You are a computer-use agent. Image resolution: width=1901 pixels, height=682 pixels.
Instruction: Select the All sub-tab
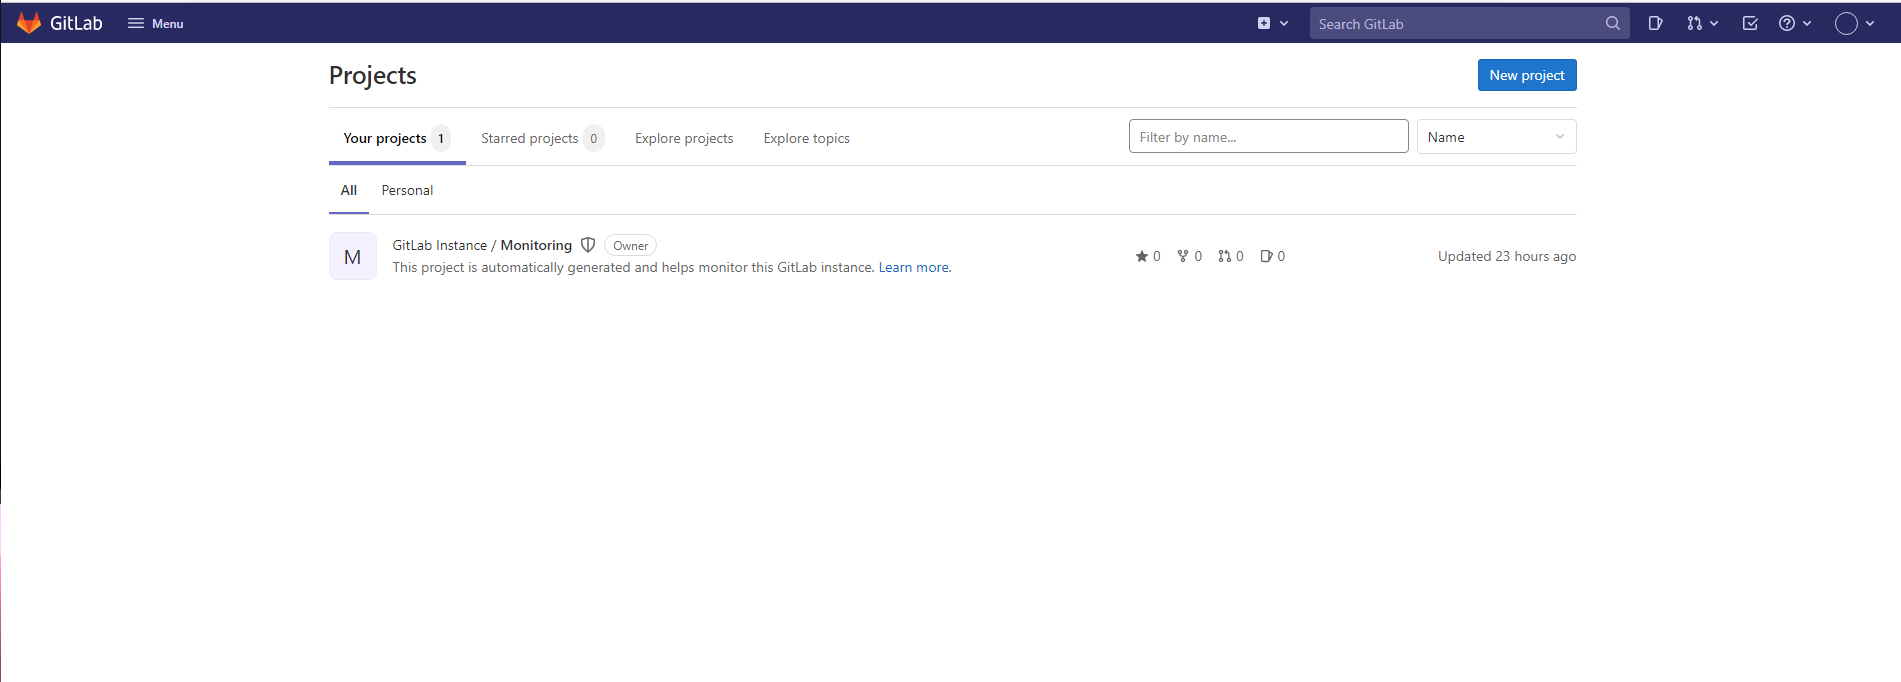click(x=349, y=190)
